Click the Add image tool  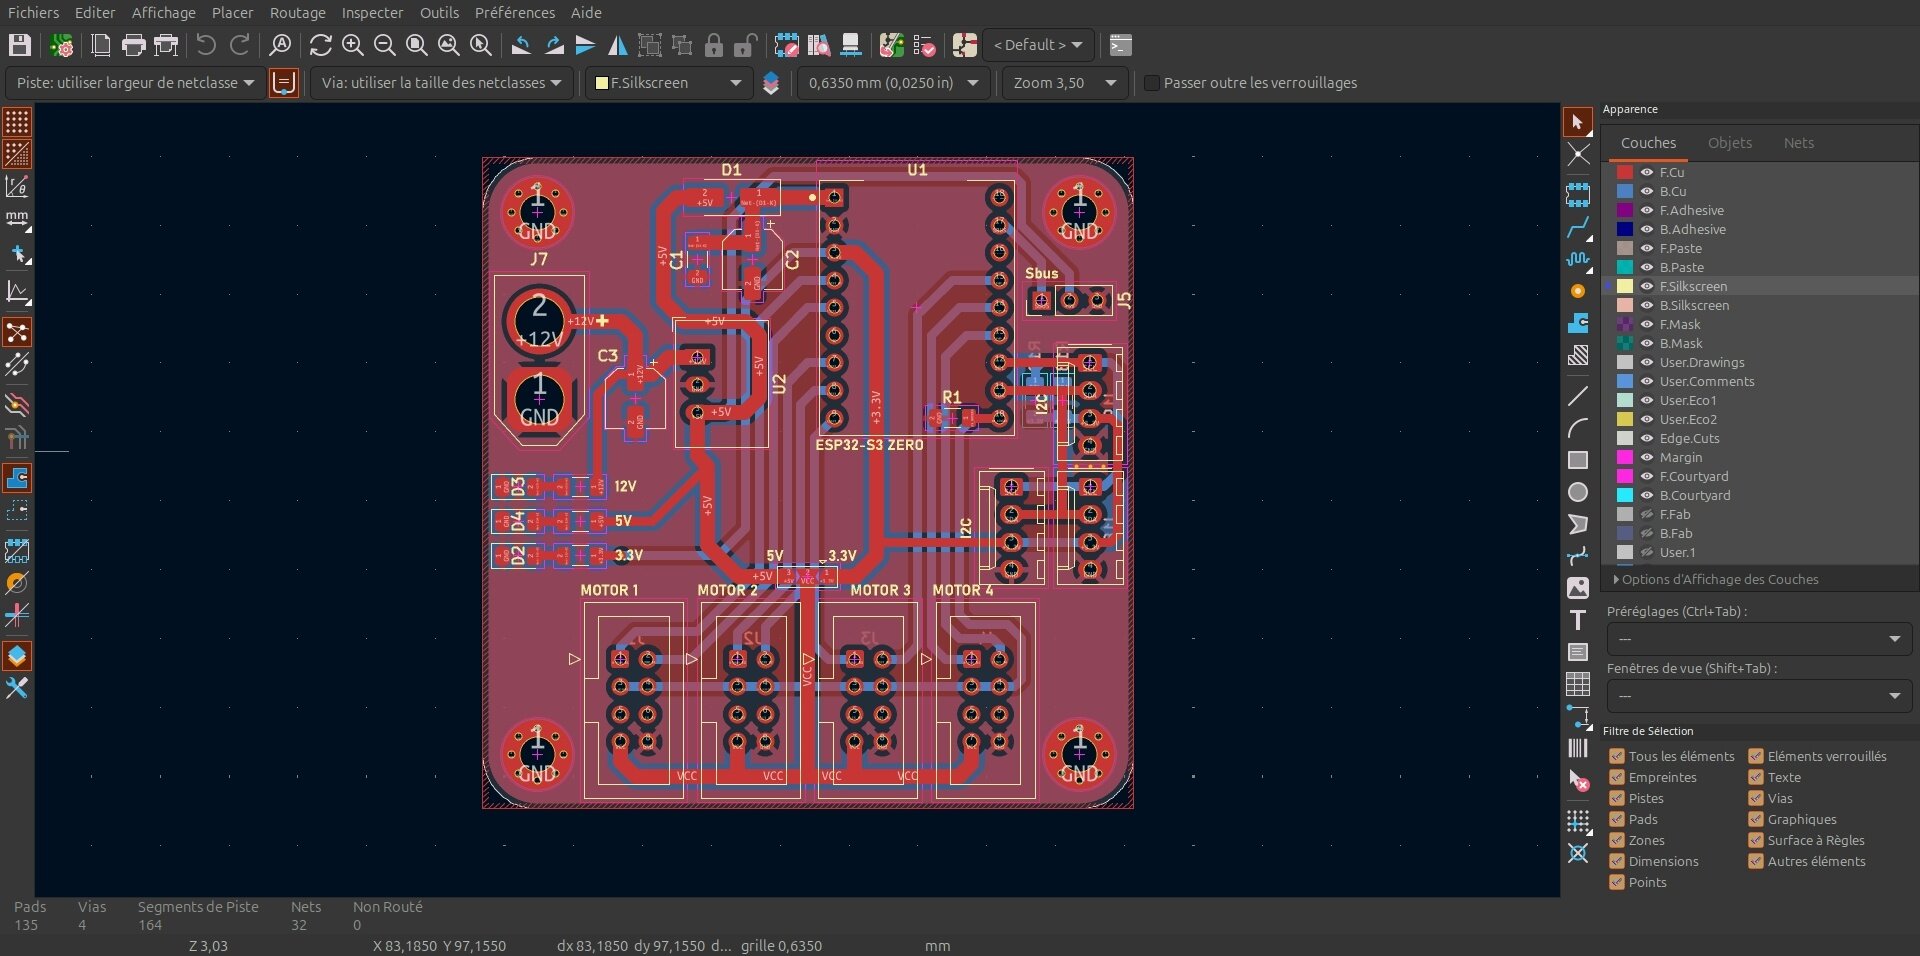click(1578, 588)
